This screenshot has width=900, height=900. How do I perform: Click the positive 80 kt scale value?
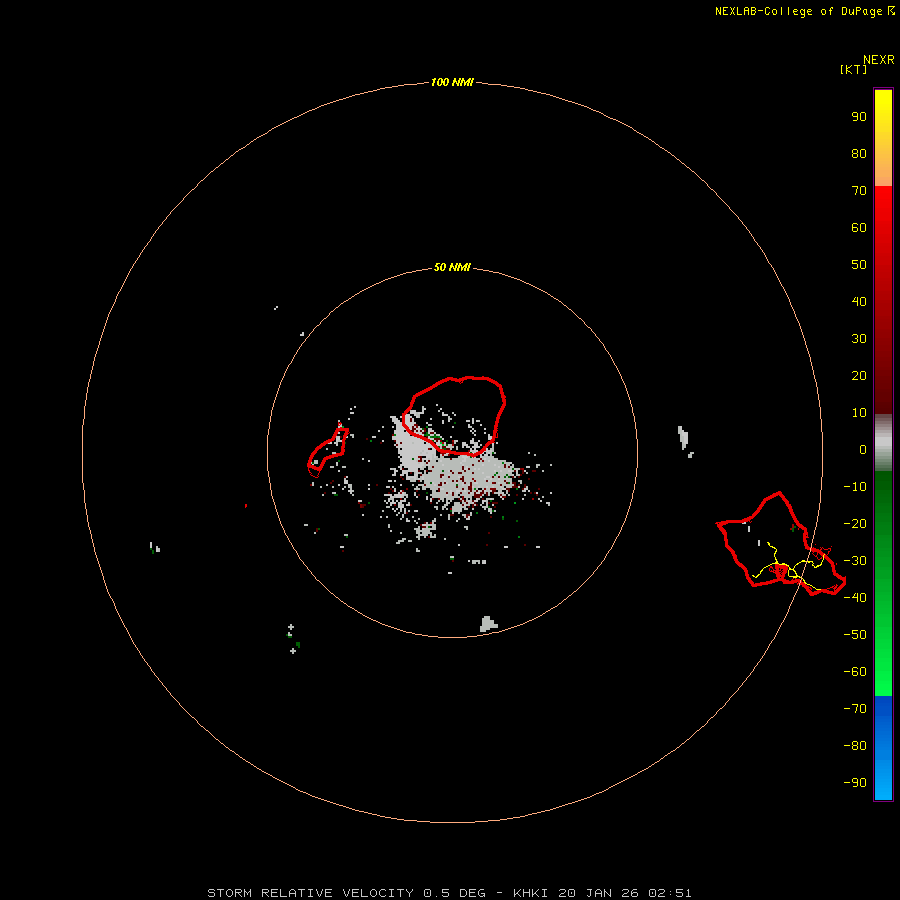[x=859, y=153]
